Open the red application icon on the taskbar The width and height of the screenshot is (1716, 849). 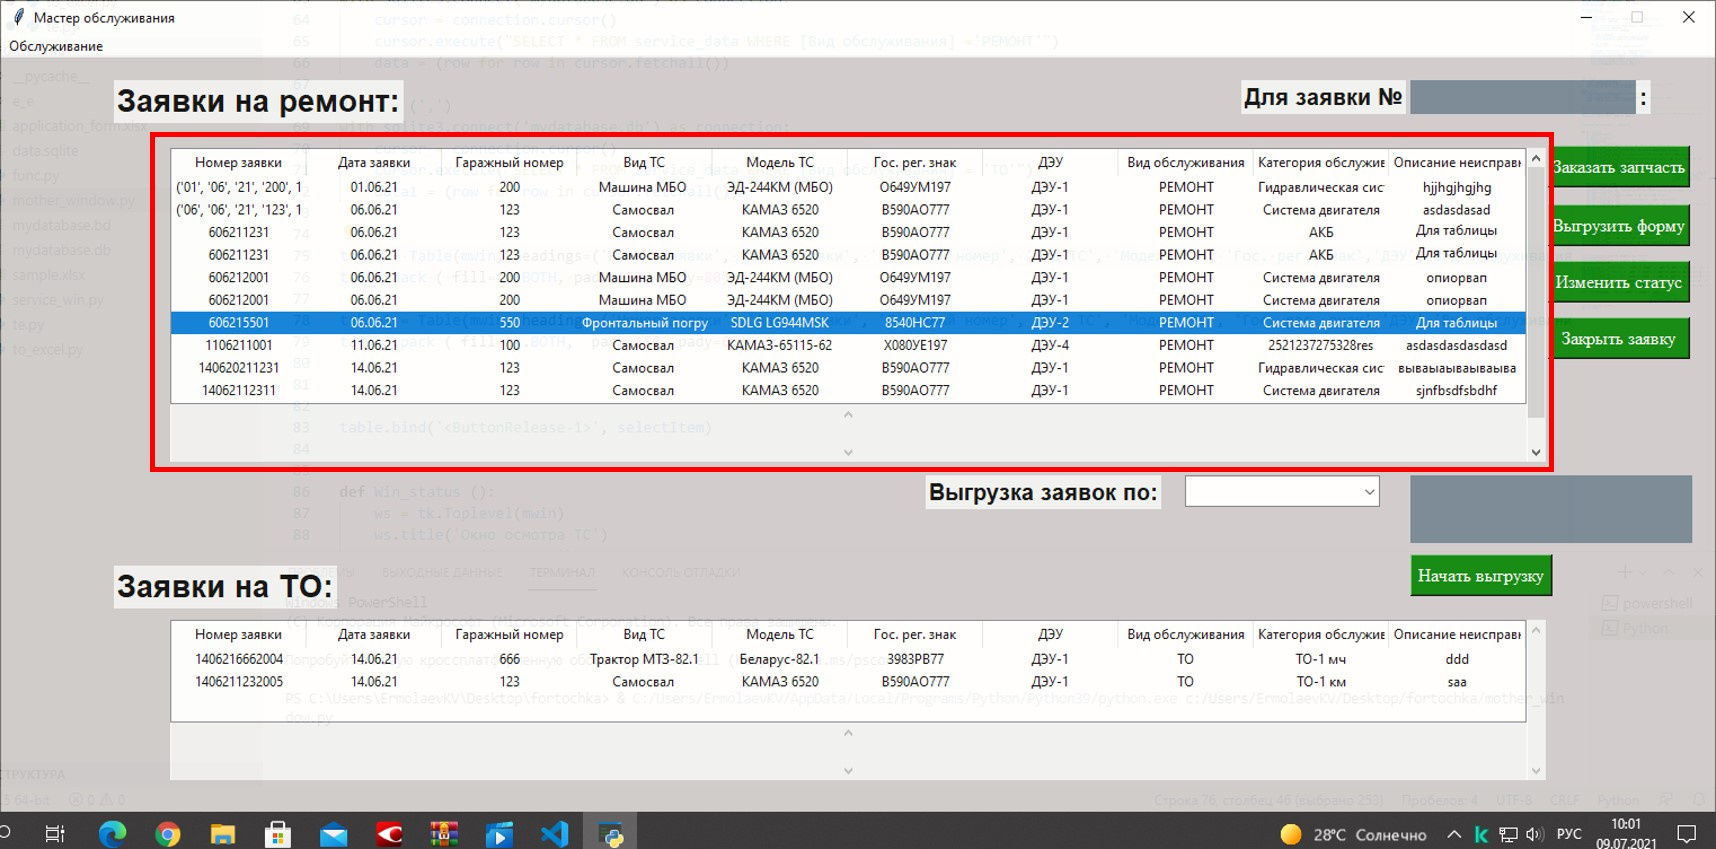pyautogui.click(x=389, y=833)
